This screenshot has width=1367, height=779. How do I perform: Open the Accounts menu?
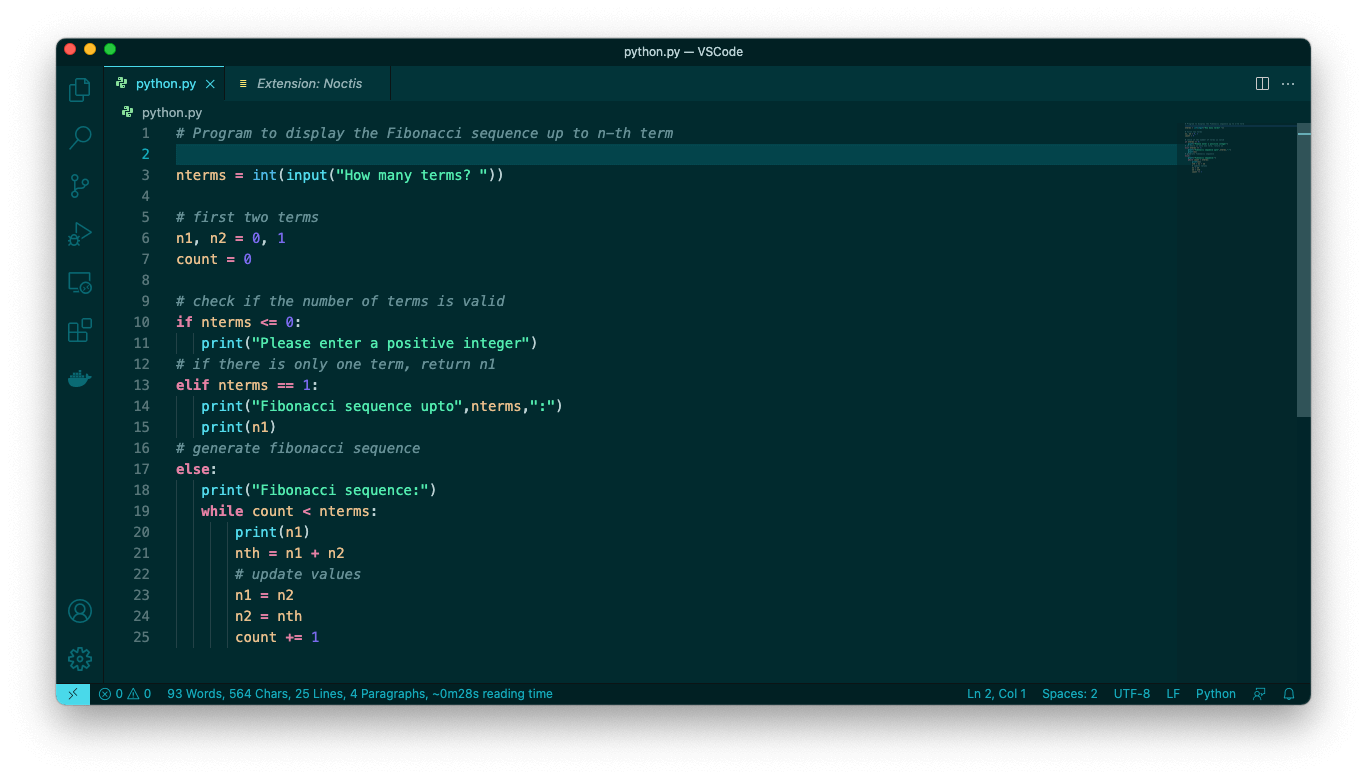coord(80,611)
